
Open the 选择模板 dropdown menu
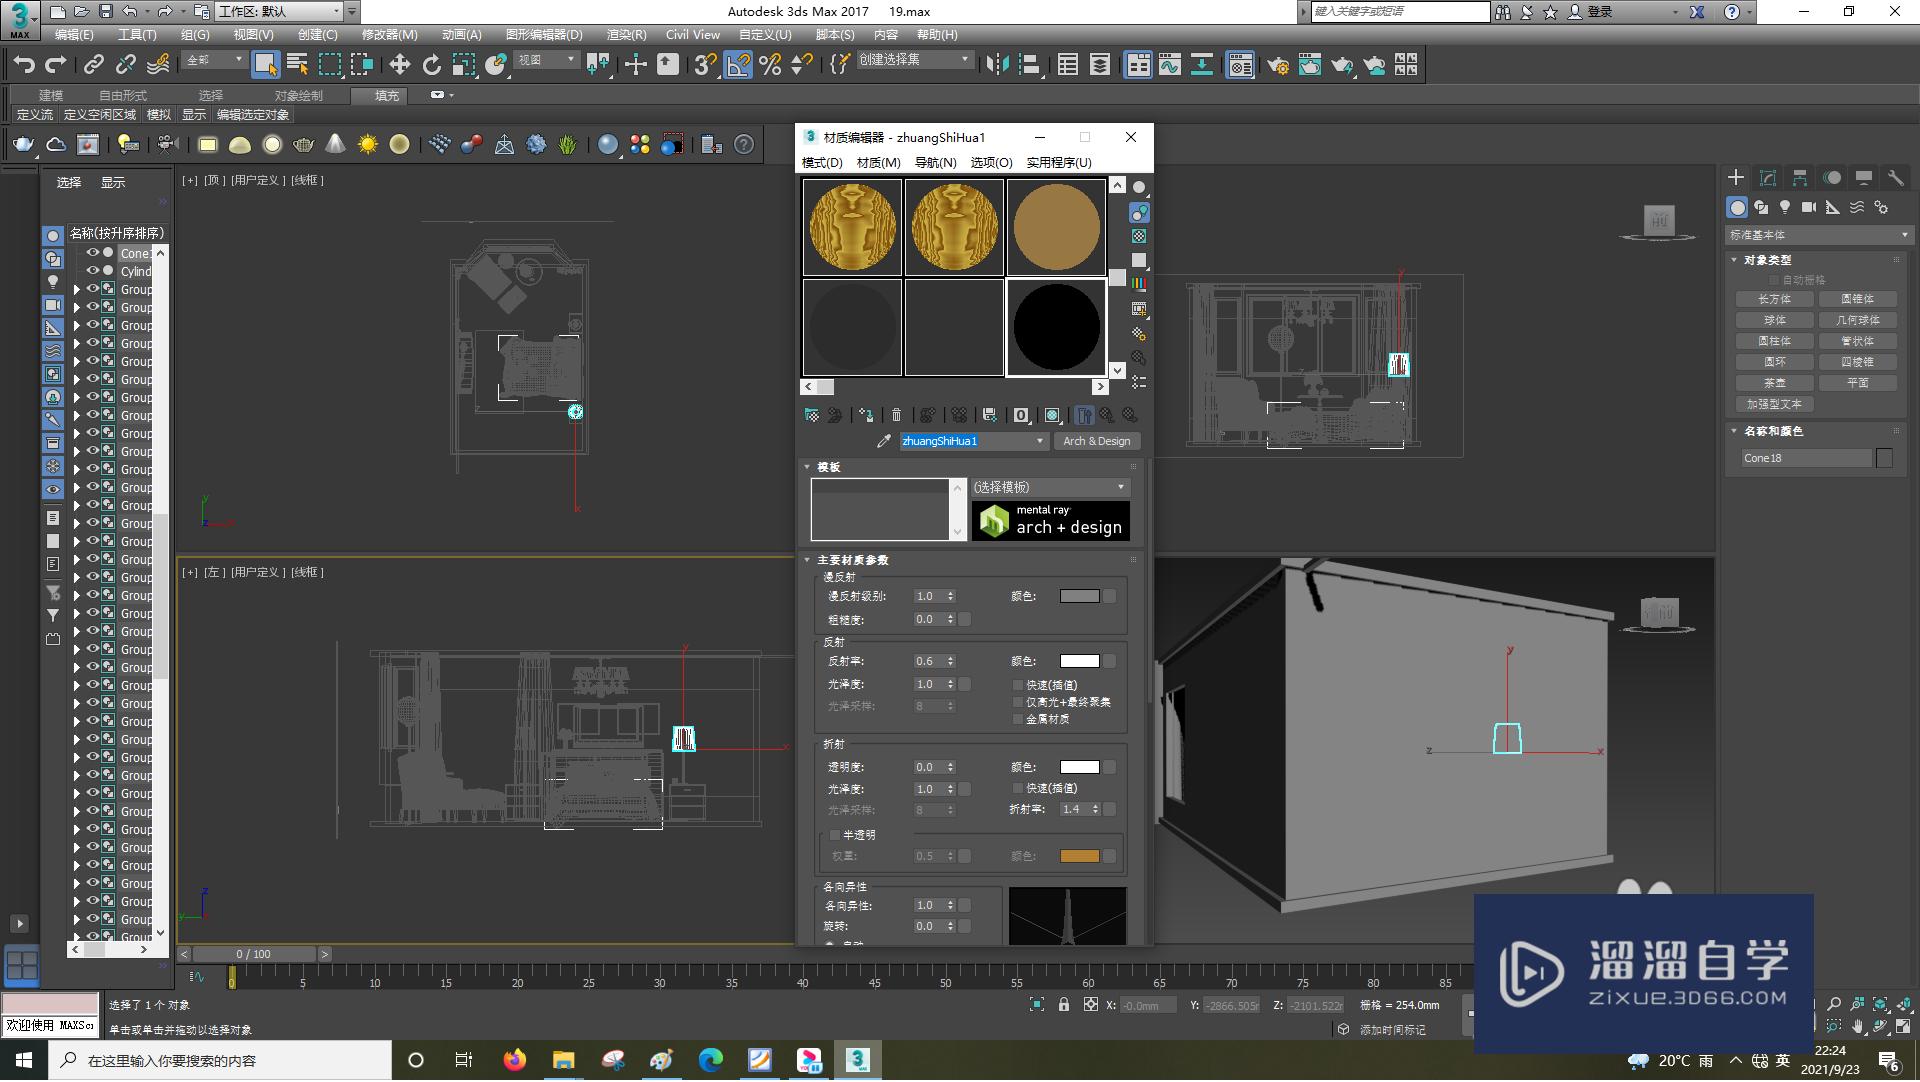[x=1047, y=486]
